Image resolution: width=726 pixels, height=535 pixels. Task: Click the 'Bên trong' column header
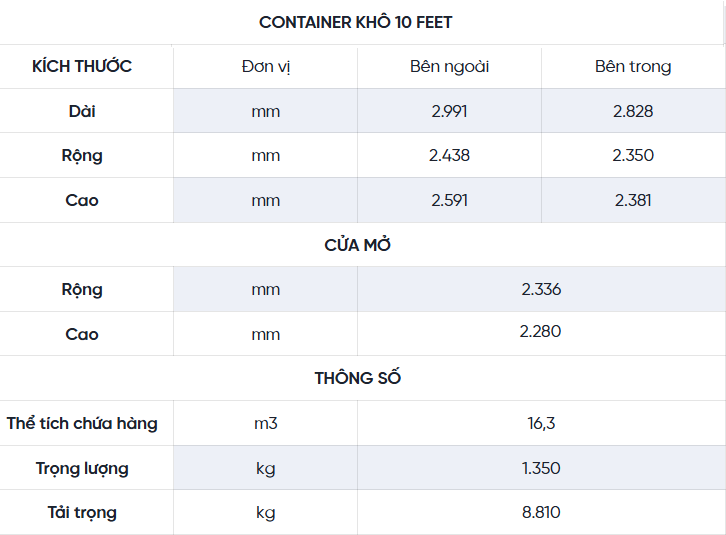point(633,67)
